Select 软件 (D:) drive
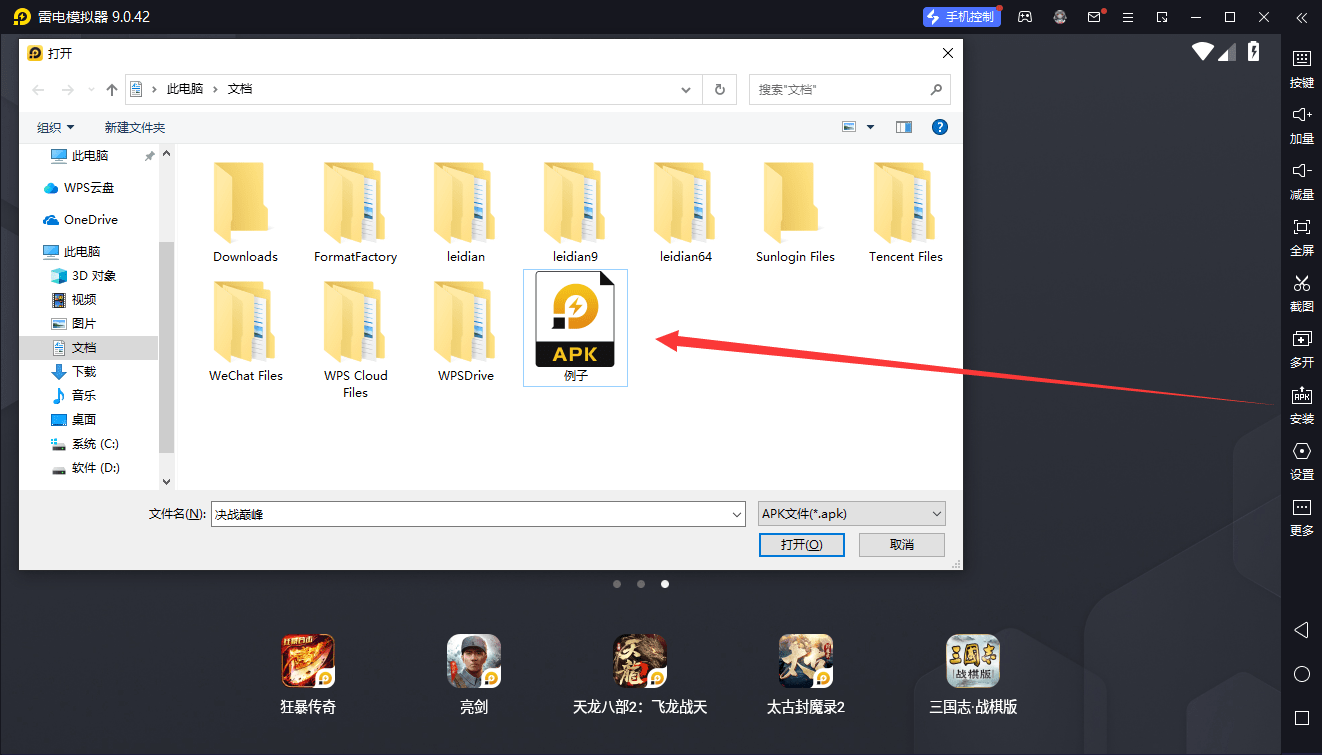This screenshot has height=755, width=1322. [x=85, y=467]
